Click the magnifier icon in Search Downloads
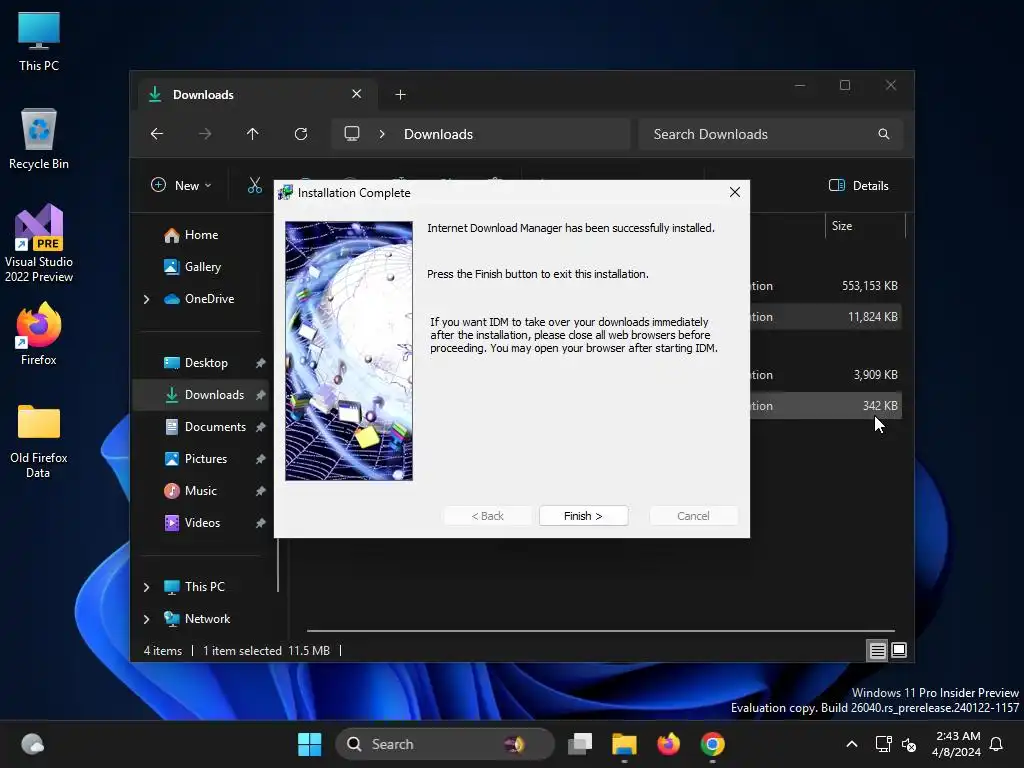Image resolution: width=1024 pixels, height=768 pixels. point(884,134)
